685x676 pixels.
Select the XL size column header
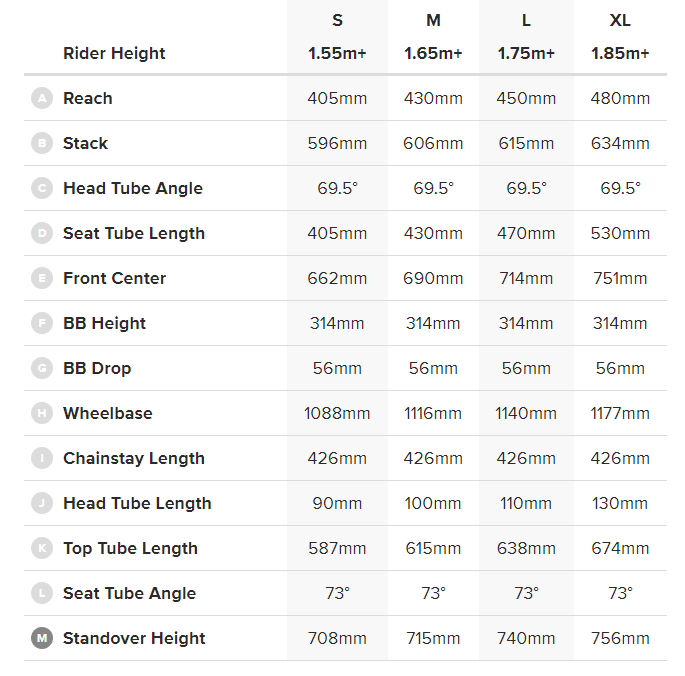(x=620, y=21)
